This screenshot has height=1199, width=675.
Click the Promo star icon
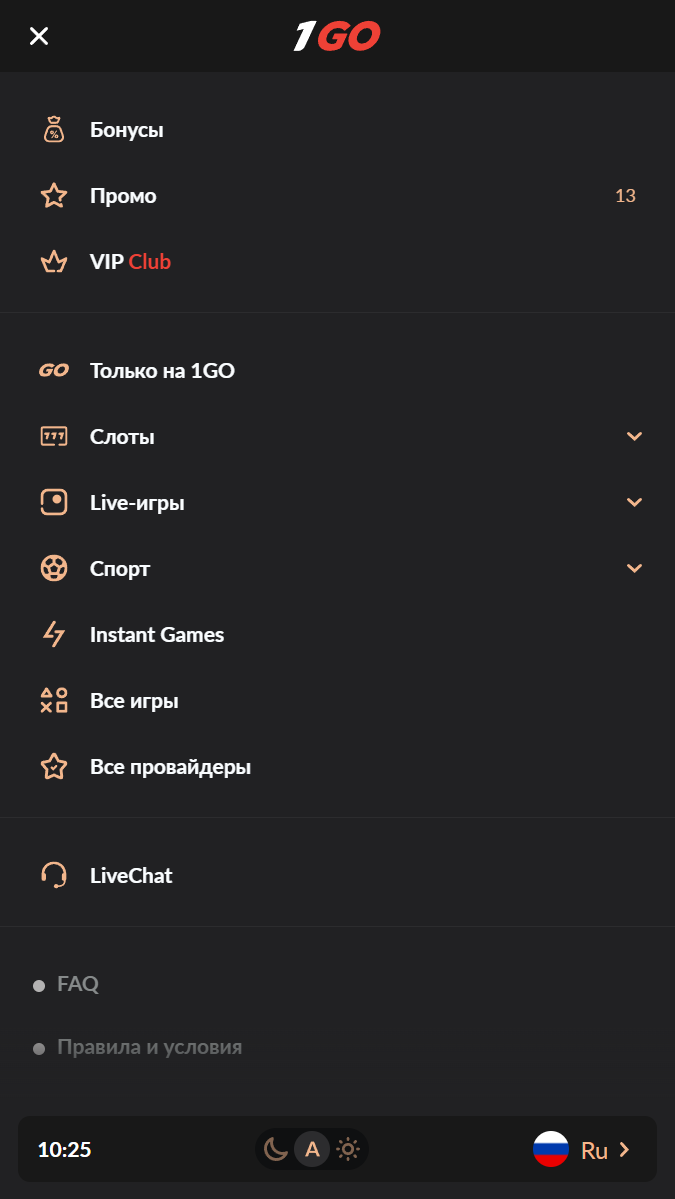tap(54, 196)
